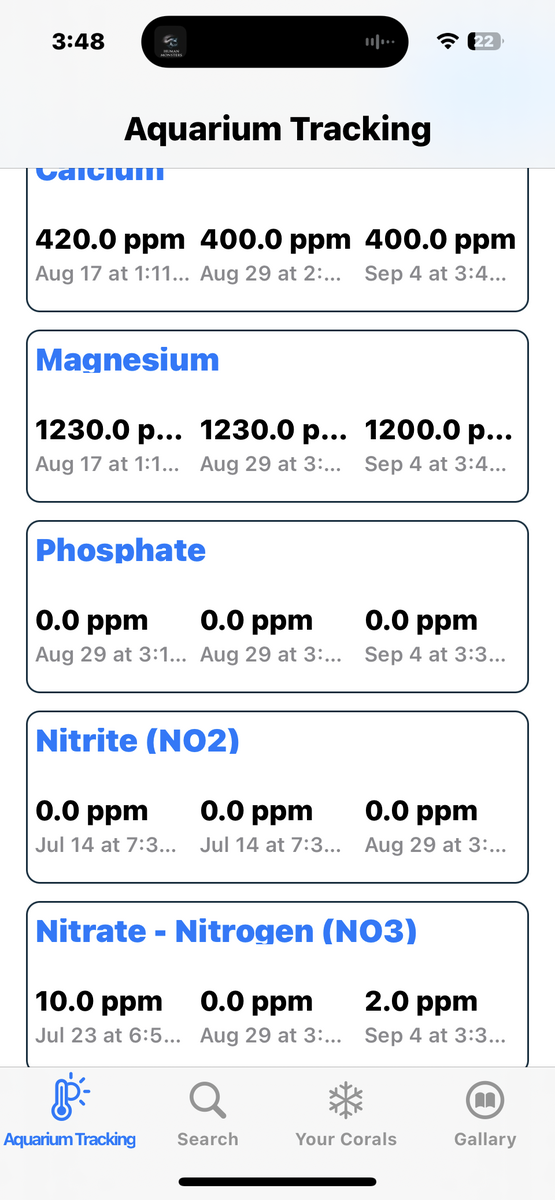This screenshot has width=555, height=1200.
Task: Switch to the Your Corals tab label
Action: point(346,1139)
